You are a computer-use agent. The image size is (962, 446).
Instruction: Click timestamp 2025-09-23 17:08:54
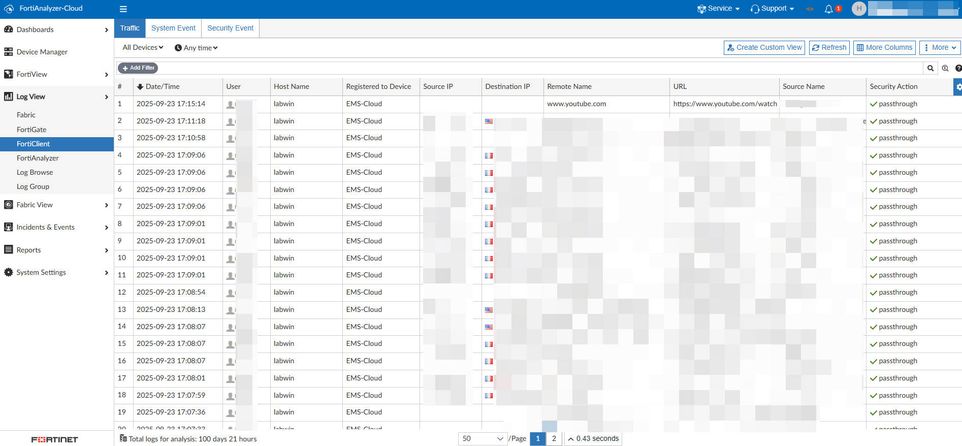171,293
